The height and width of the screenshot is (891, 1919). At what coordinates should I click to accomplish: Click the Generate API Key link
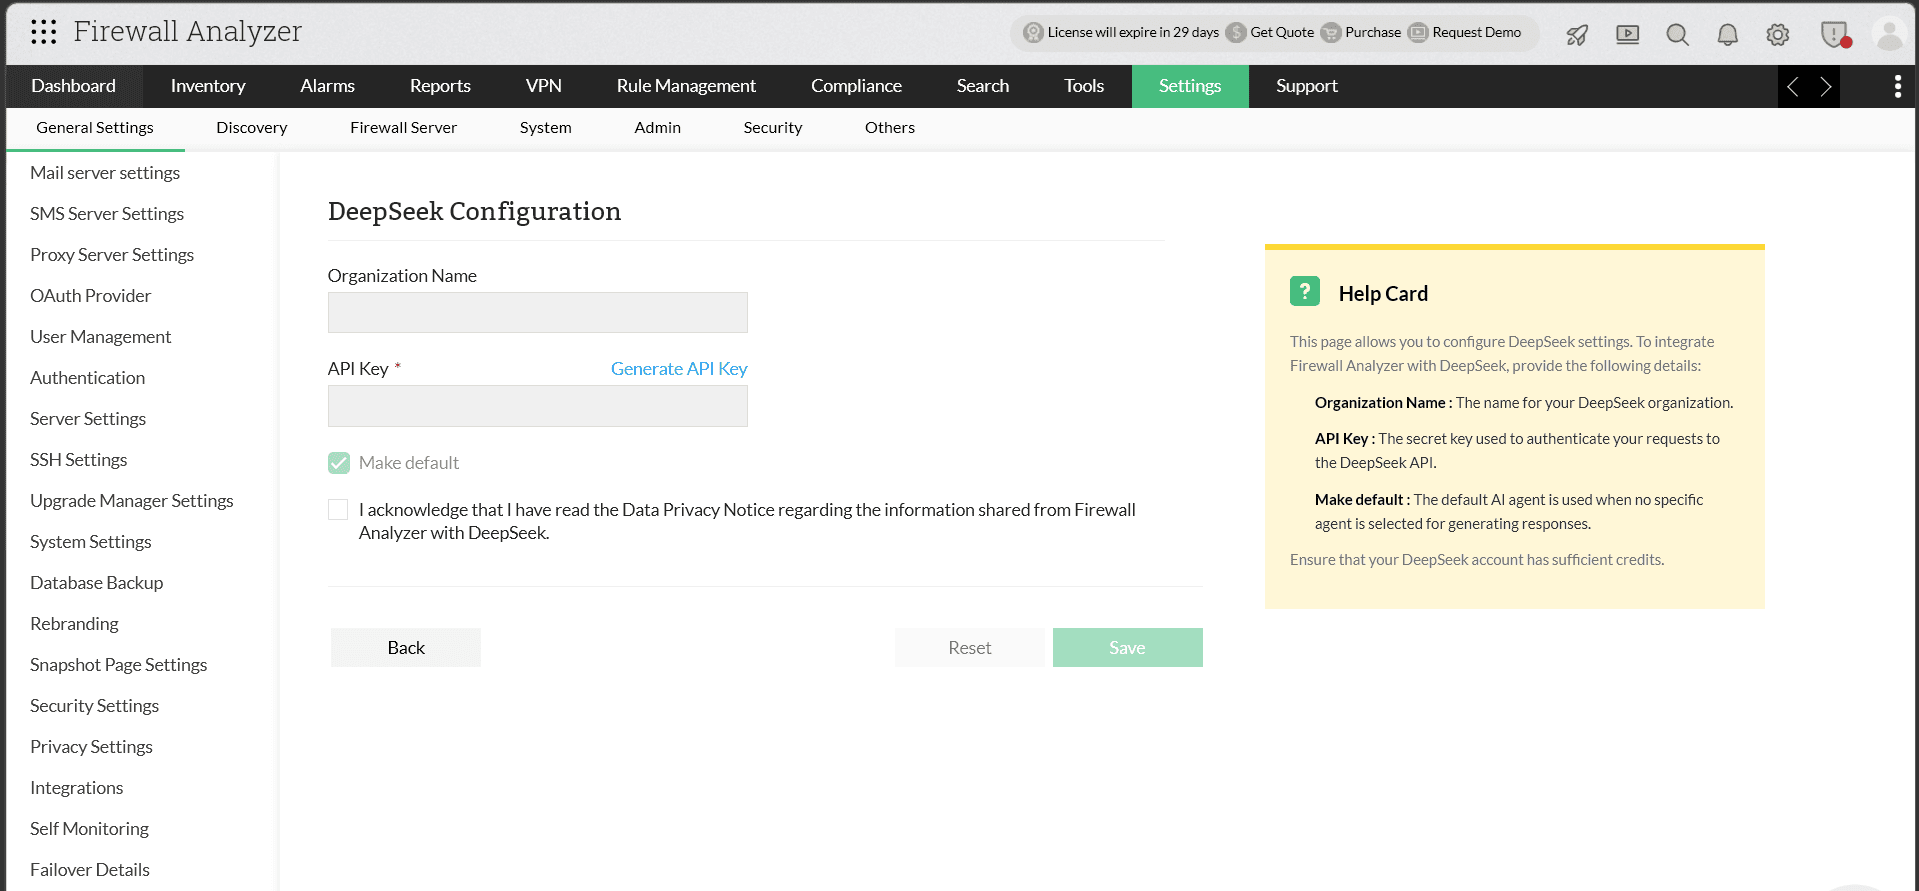679,369
